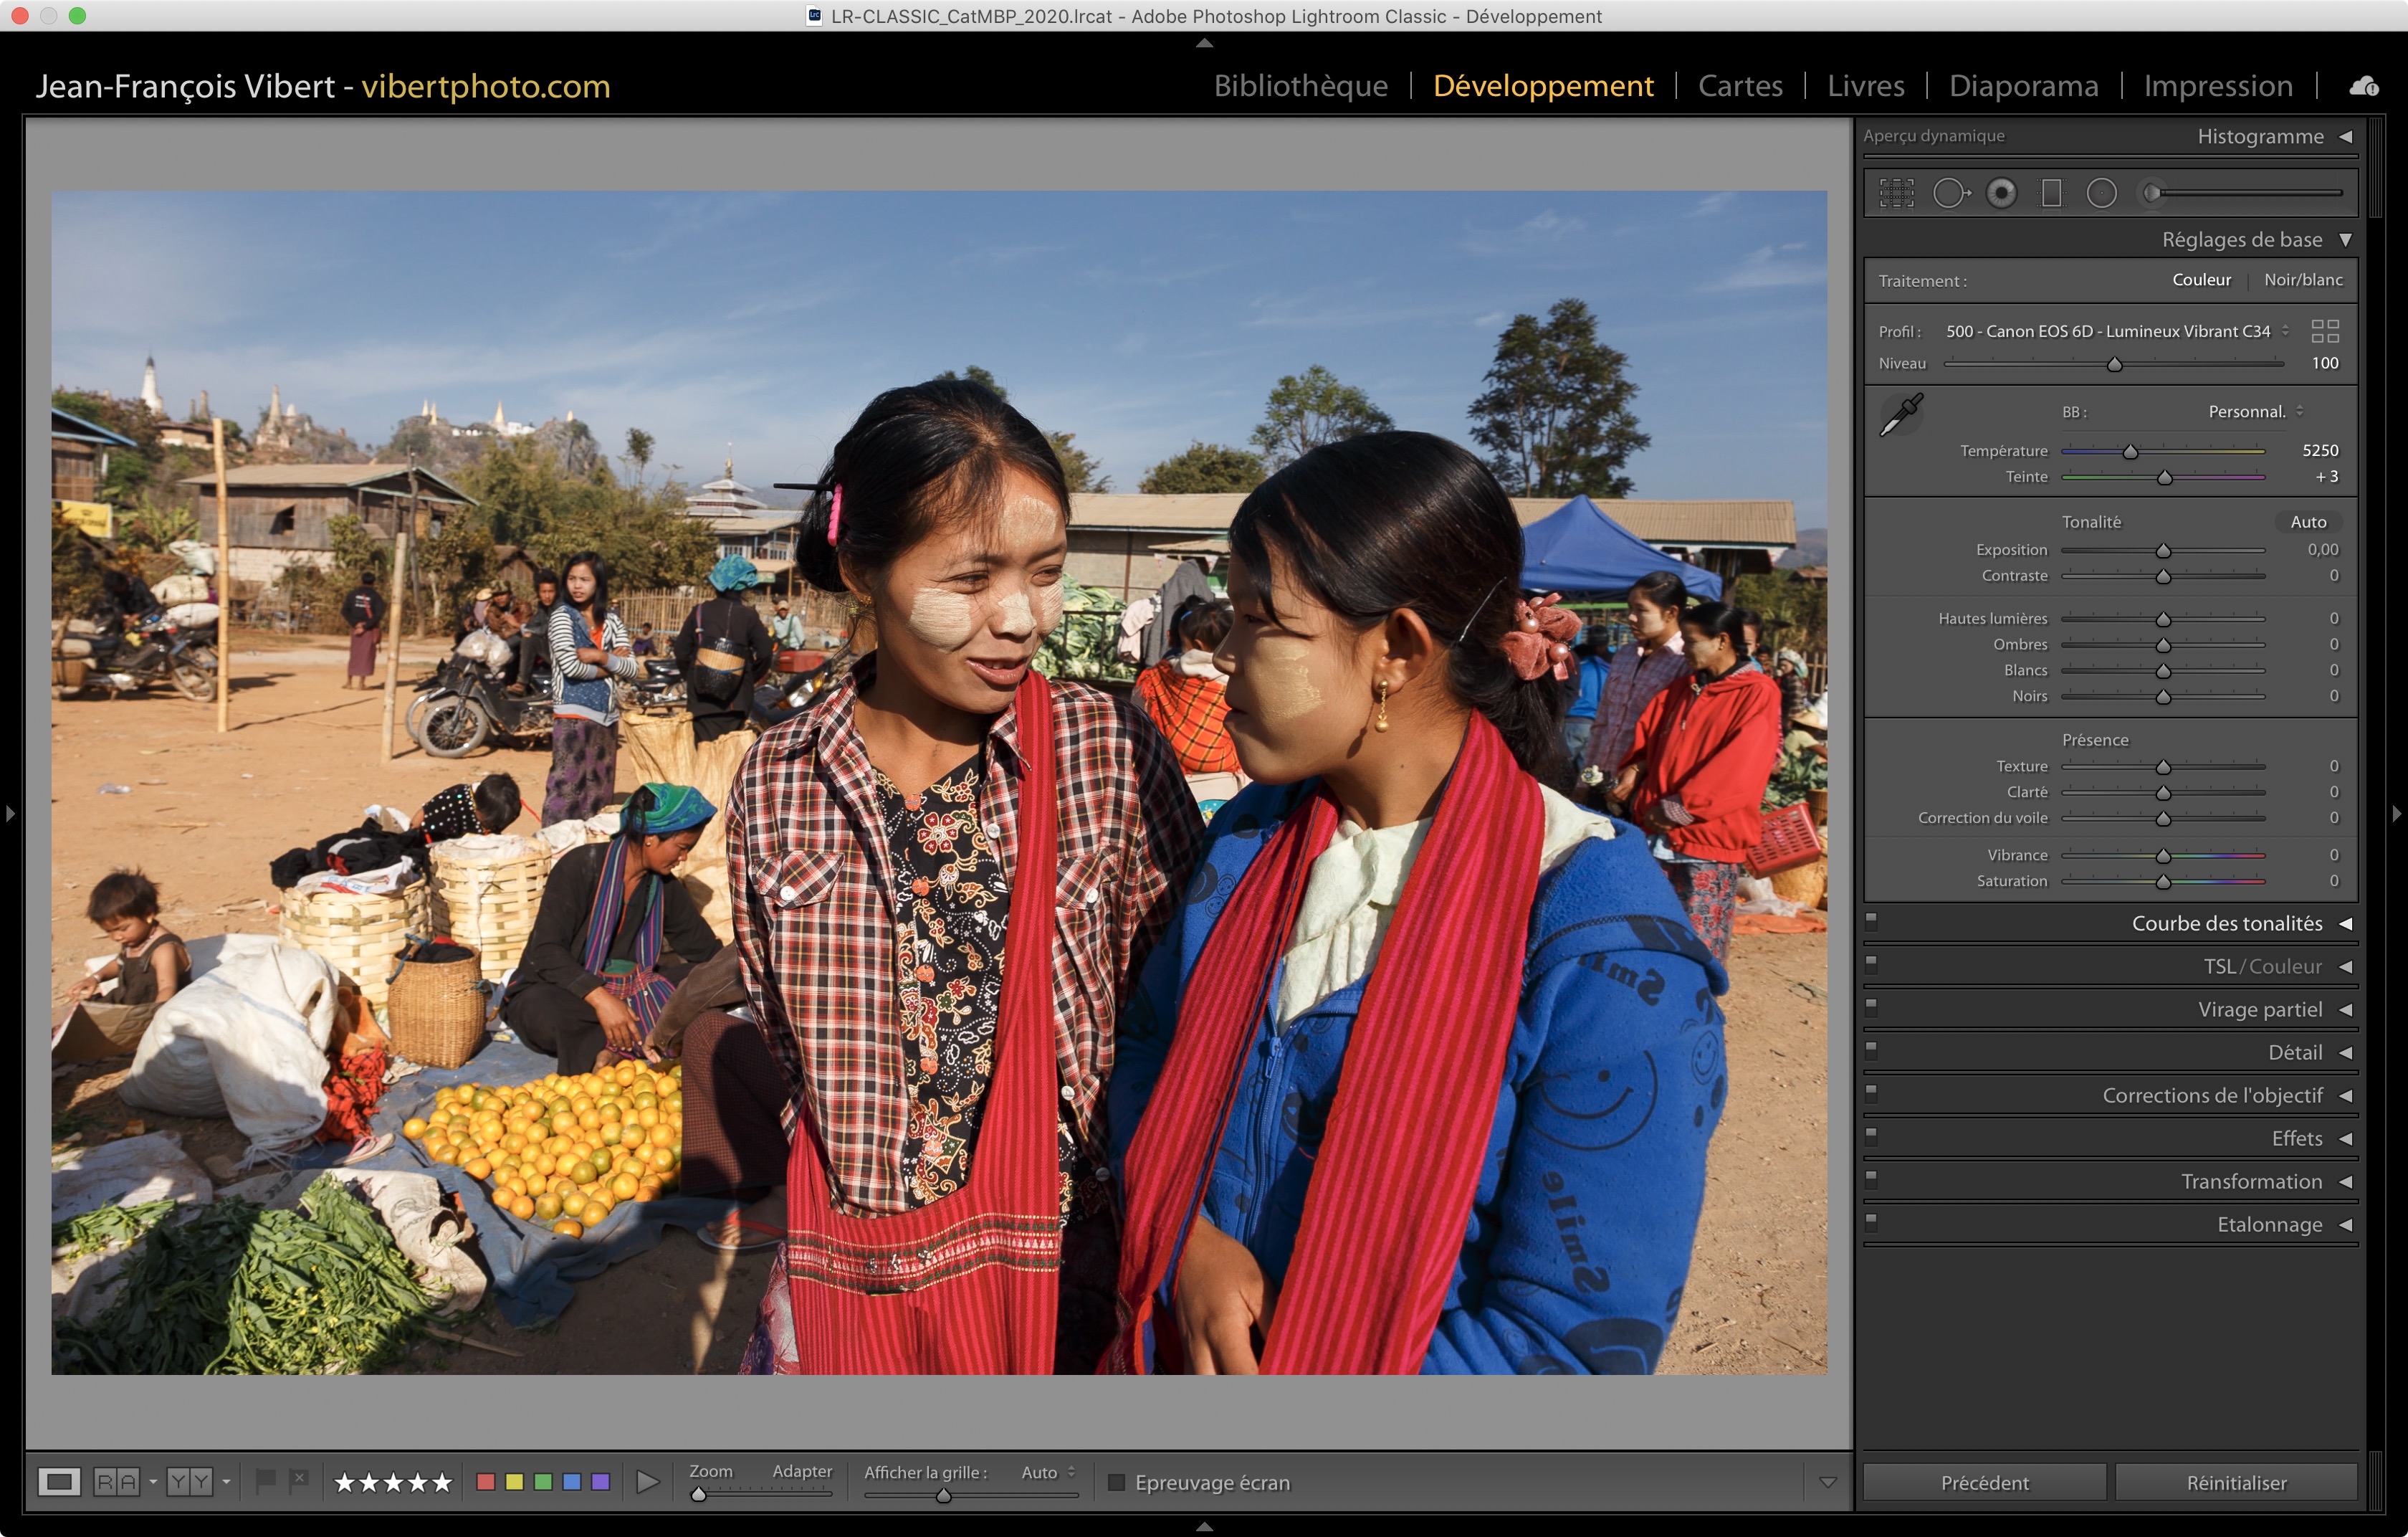Image resolution: width=2408 pixels, height=1537 pixels.
Task: Pick the white balance eyedropper tool
Action: pos(1901,414)
